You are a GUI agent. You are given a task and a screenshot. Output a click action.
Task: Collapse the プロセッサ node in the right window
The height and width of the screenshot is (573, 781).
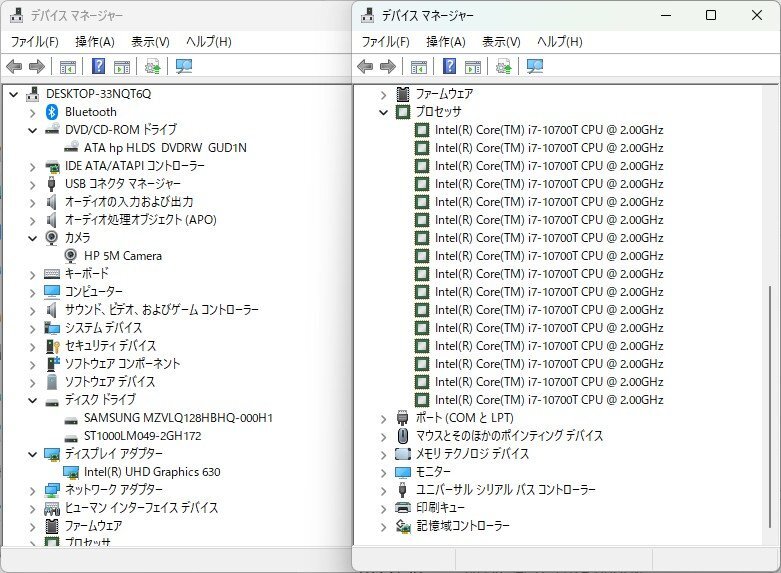coord(384,112)
